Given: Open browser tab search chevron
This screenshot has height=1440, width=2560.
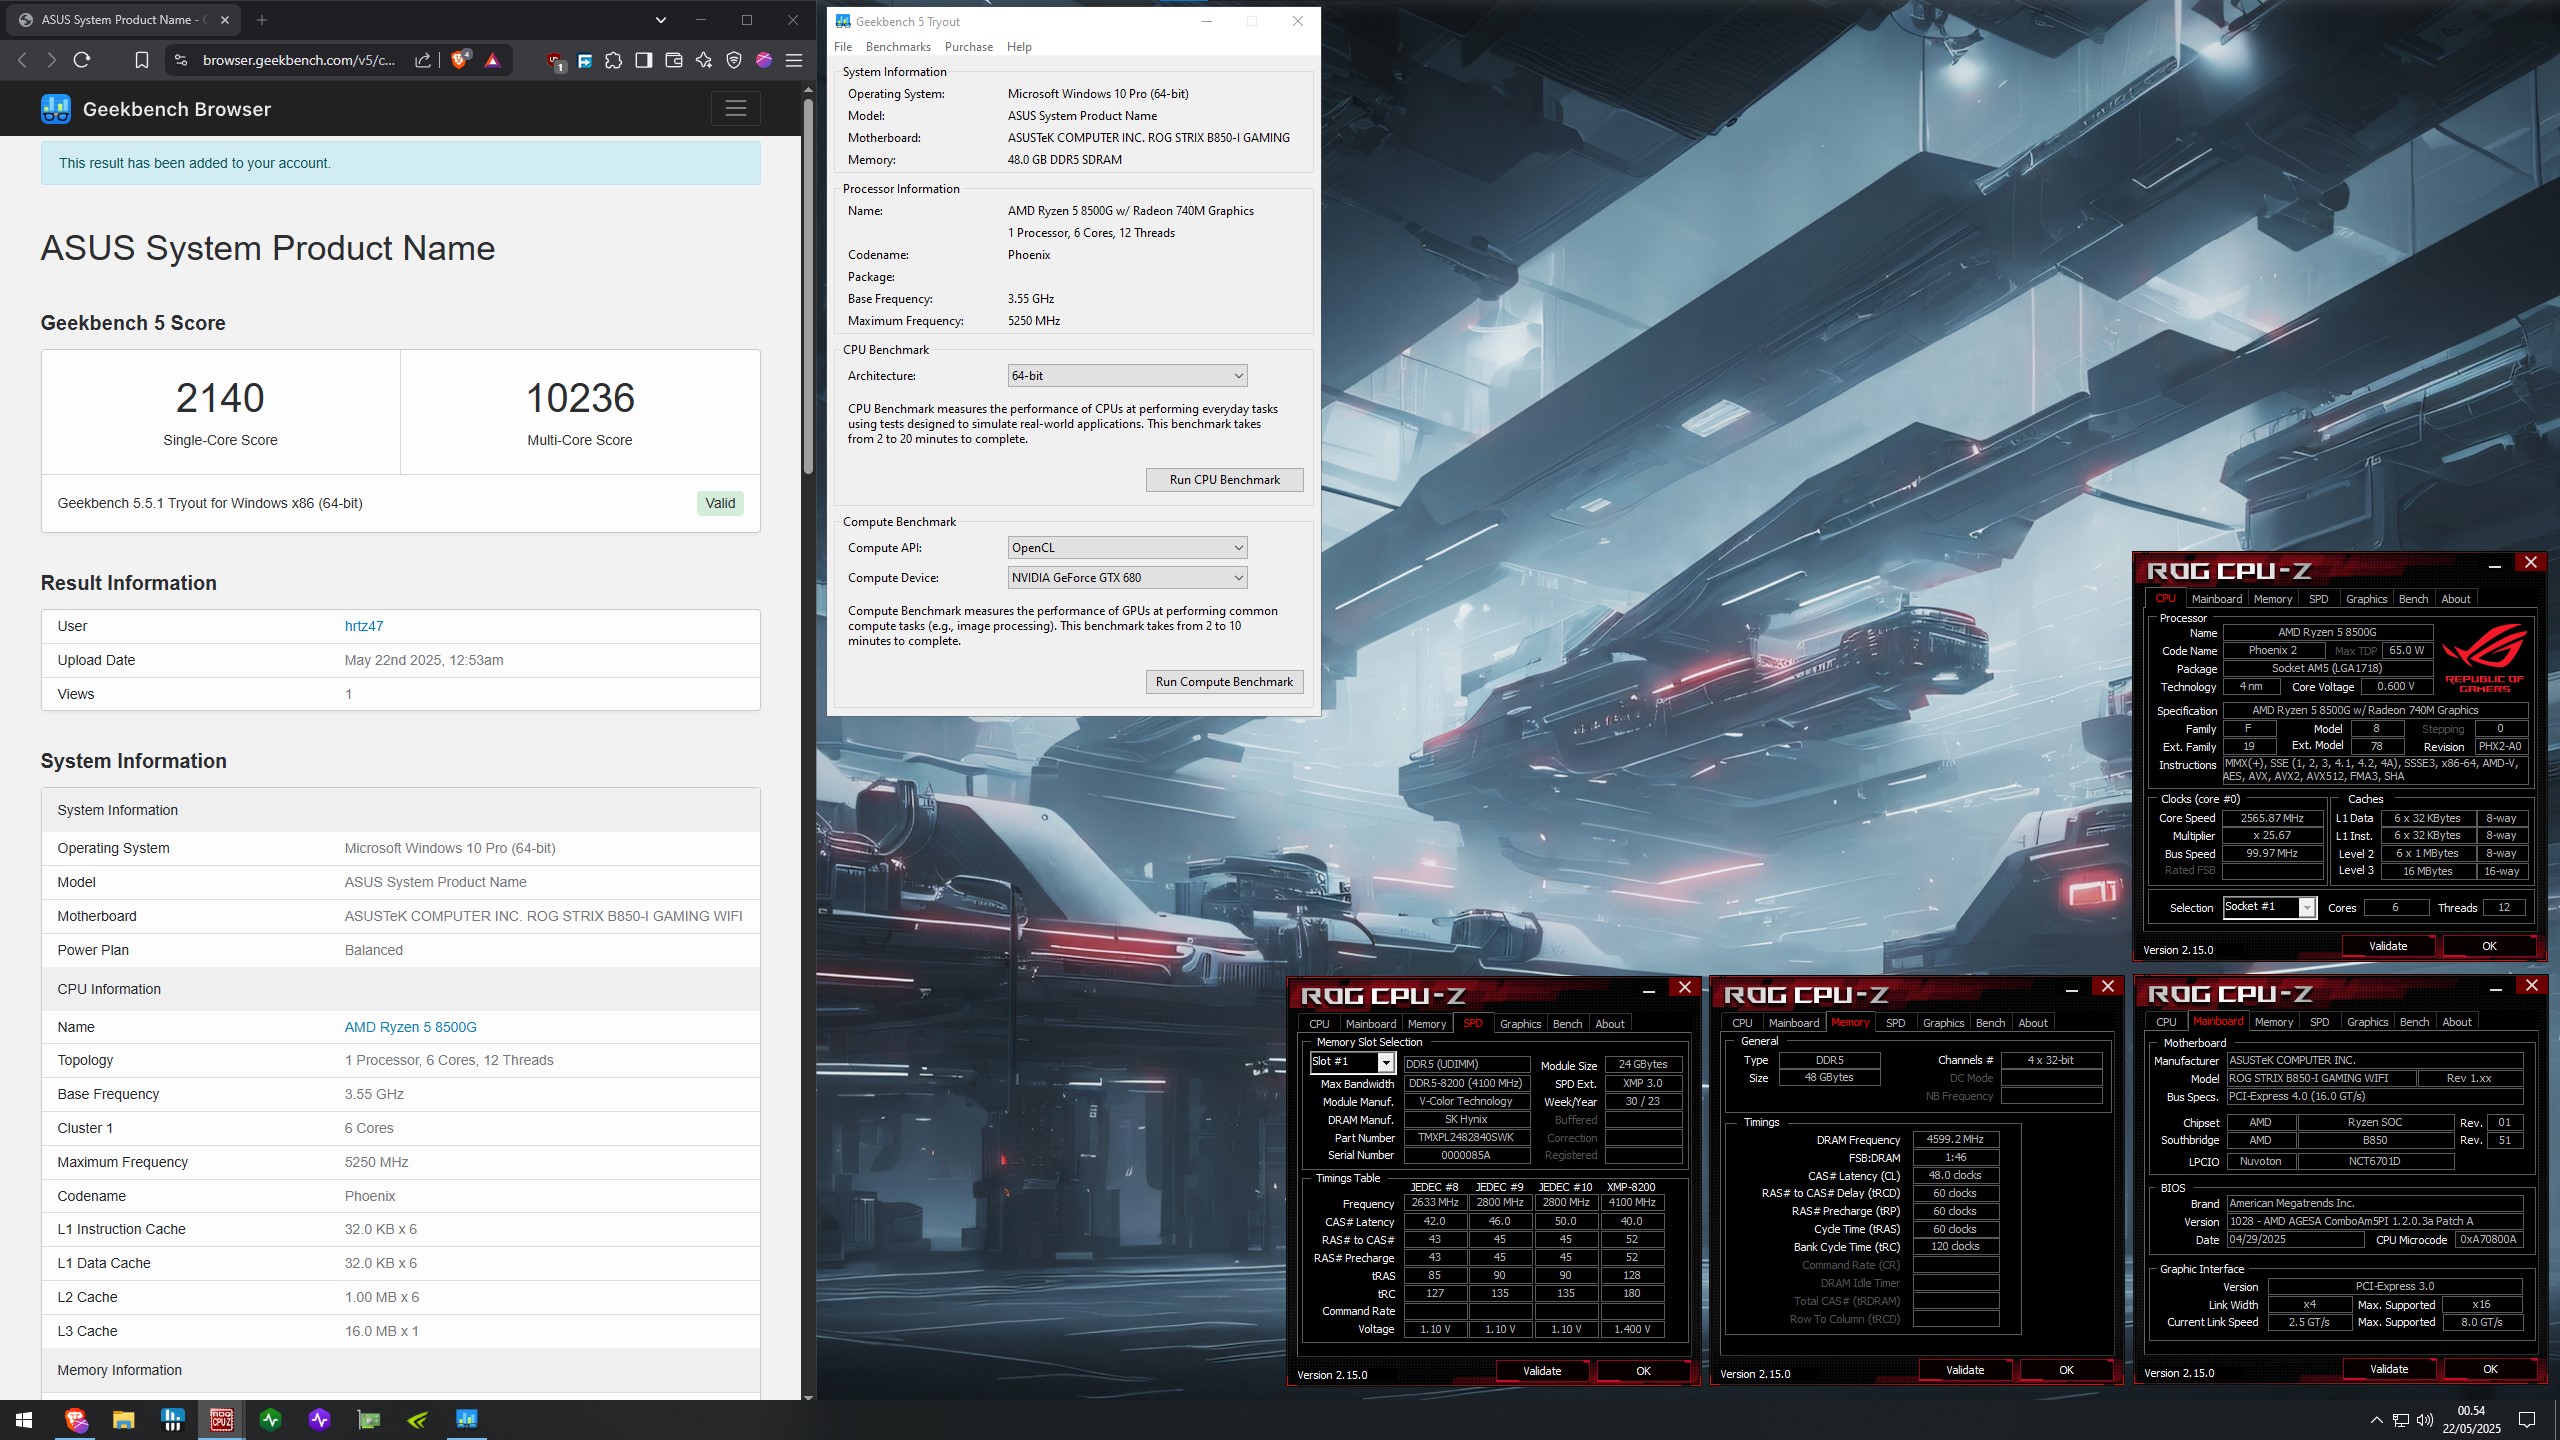Looking at the screenshot, I should pos(661,20).
